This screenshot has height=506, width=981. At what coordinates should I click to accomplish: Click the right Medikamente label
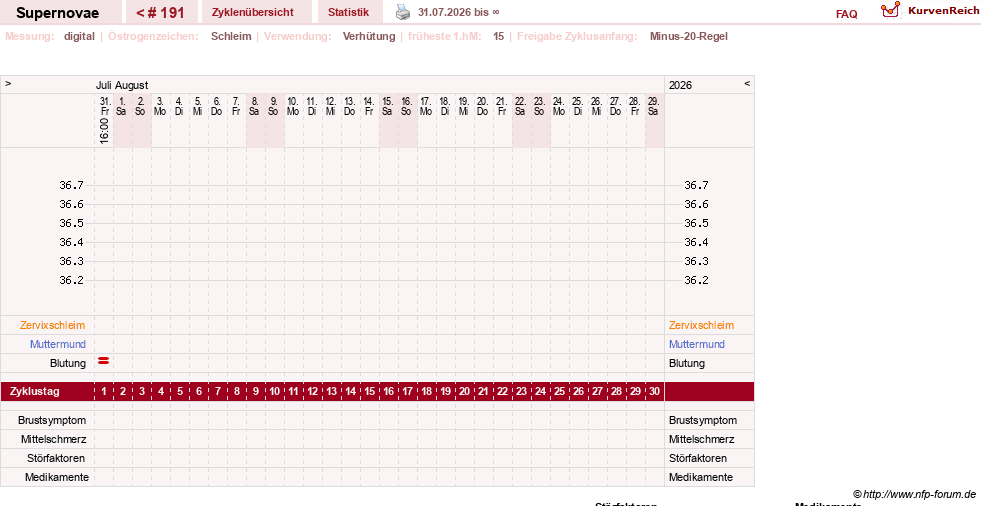[x=701, y=477]
